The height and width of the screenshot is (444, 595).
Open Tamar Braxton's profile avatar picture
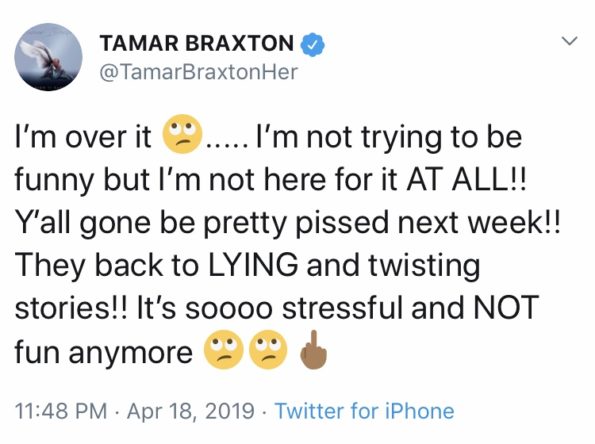click(x=48, y=57)
